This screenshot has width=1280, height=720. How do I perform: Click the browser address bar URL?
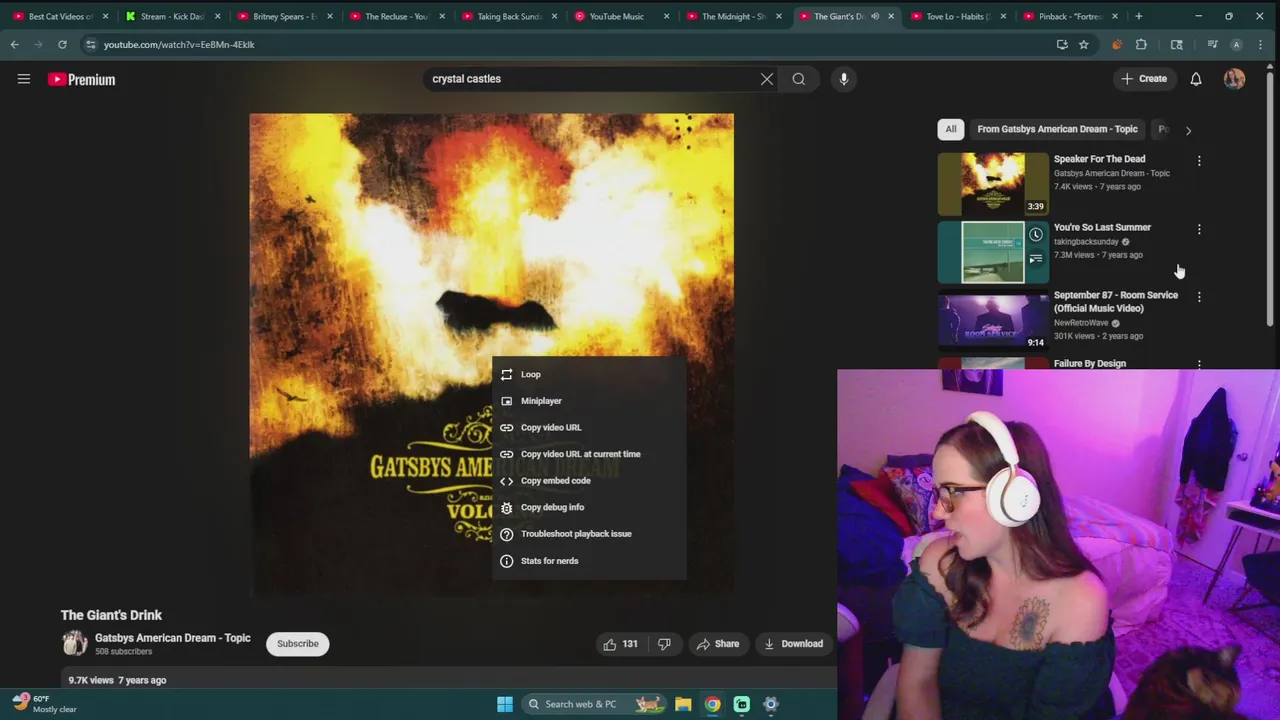tap(179, 44)
